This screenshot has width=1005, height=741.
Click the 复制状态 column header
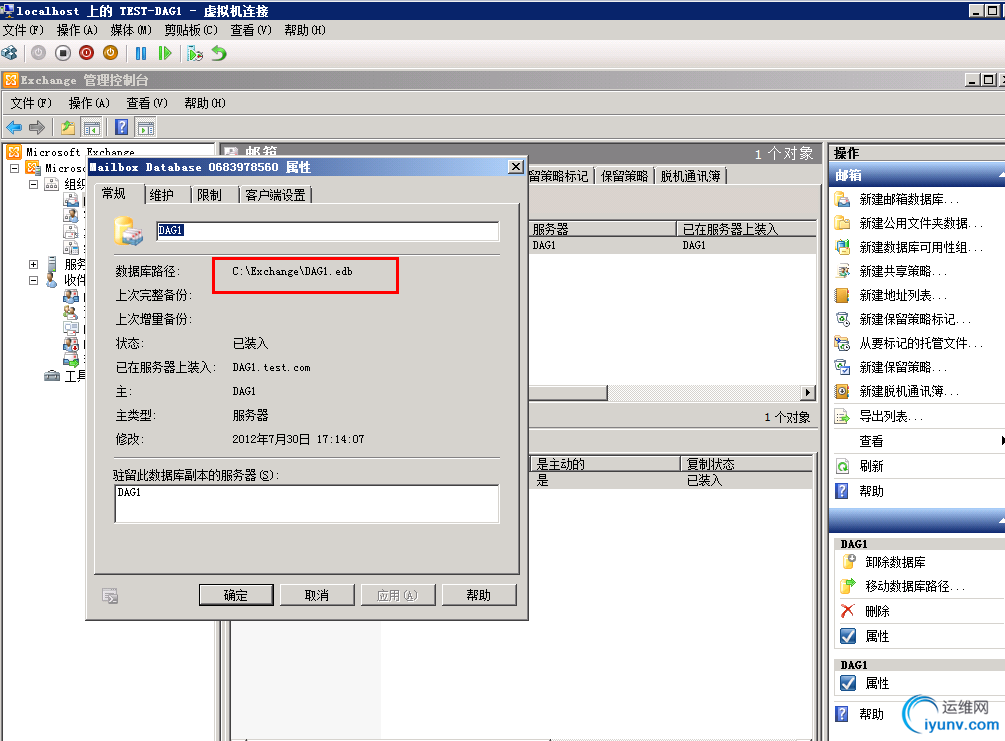click(x=747, y=463)
